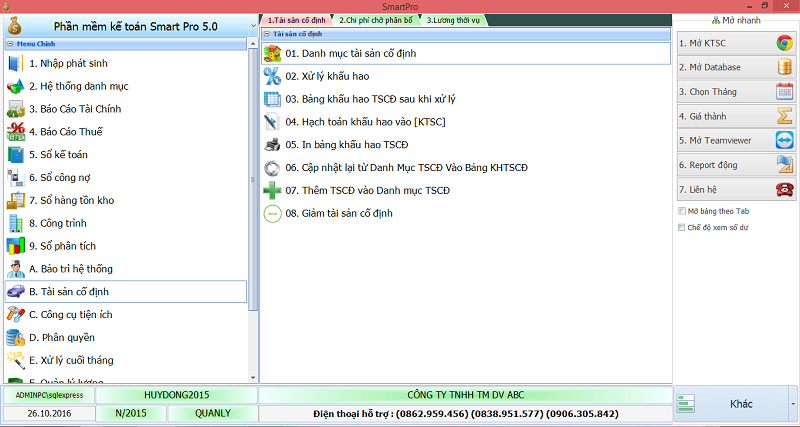Collapse the Tài sản cố định group header
This screenshot has width=800, height=427.
(266, 34)
